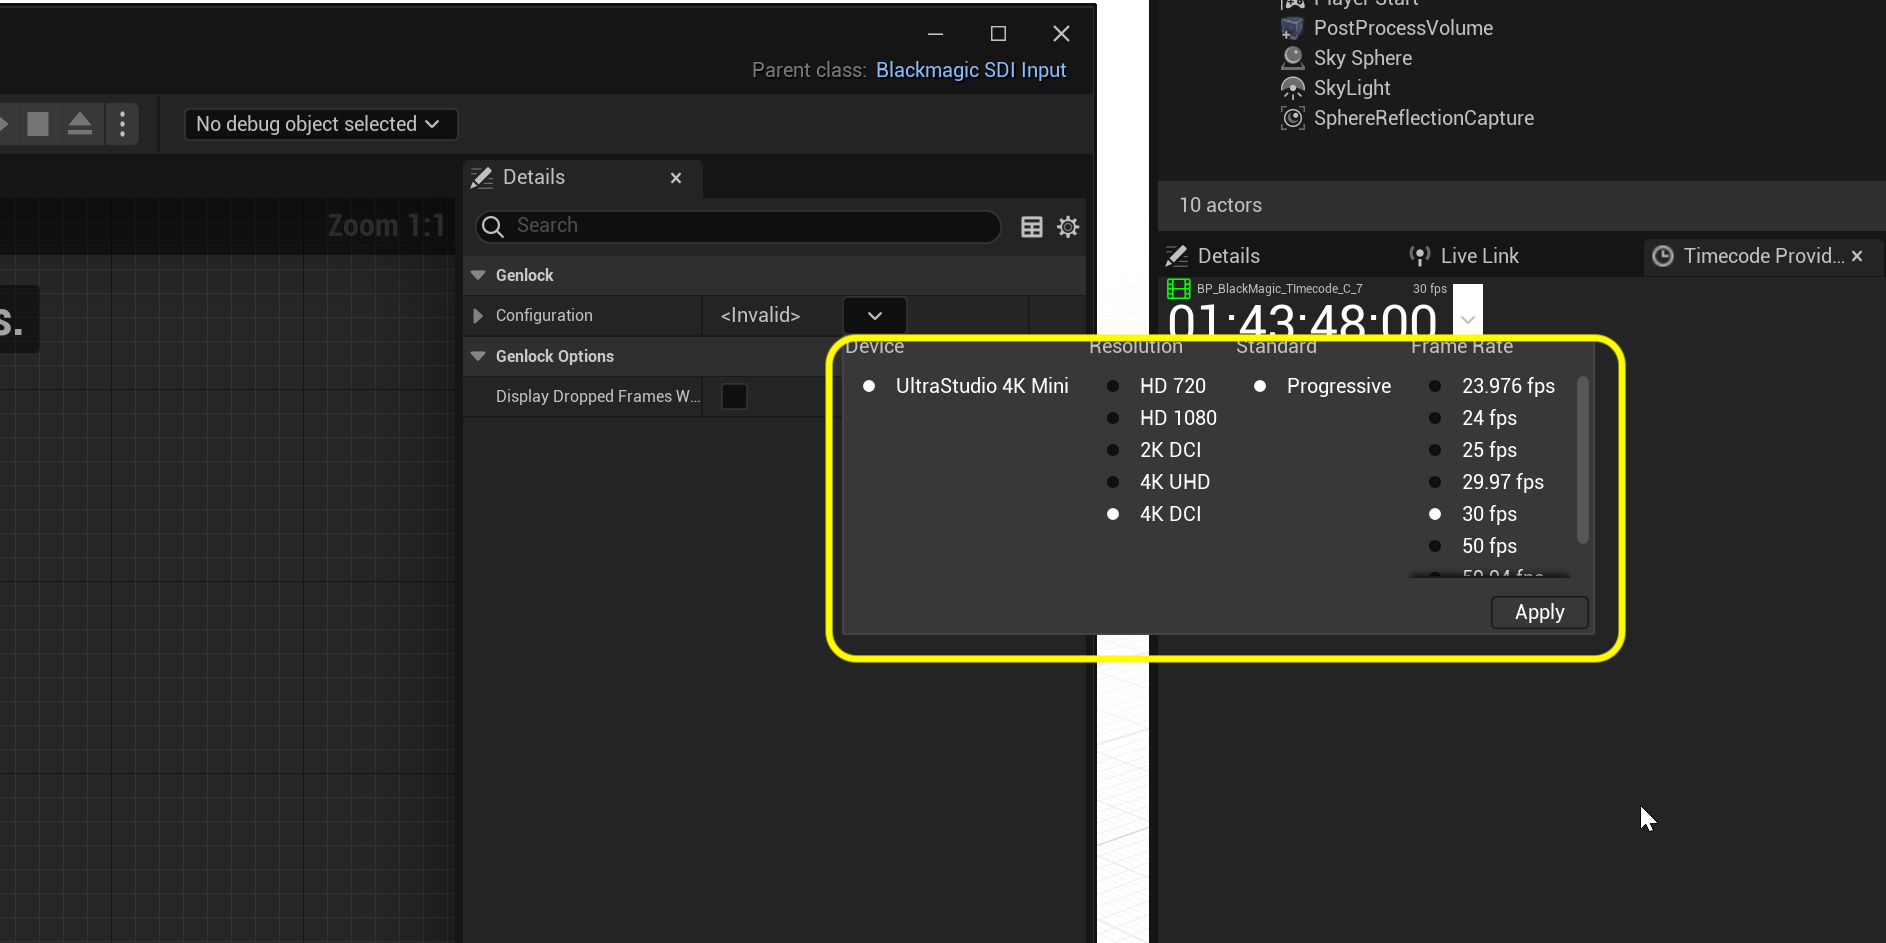Open the Configuration Invalid dropdown arrow
The height and width of the screenshot is (943, 1886).
click(875, 316)
